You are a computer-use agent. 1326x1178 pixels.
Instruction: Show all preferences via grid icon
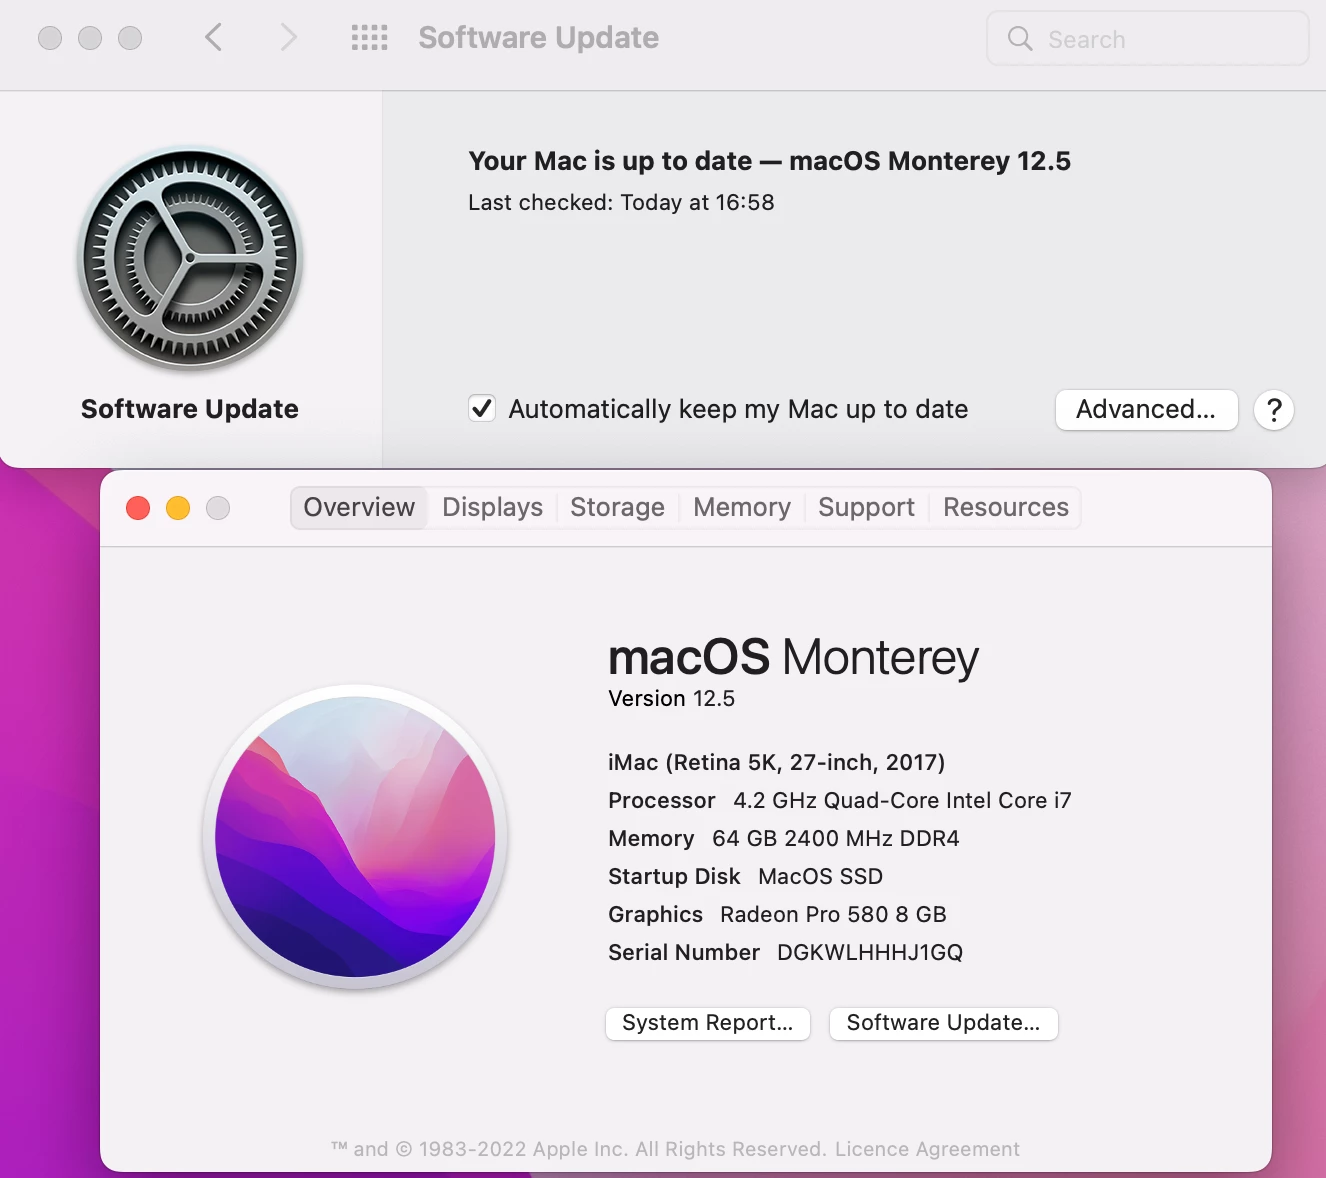click(369, 38)
